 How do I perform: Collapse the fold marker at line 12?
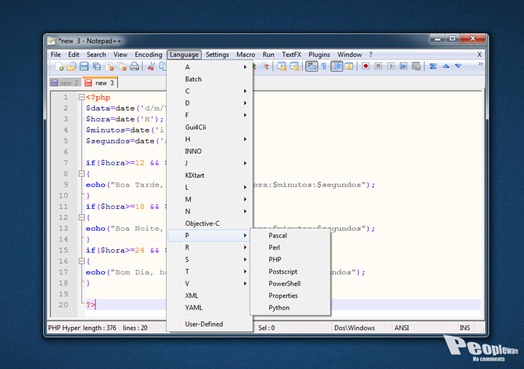tap(81, 218)
